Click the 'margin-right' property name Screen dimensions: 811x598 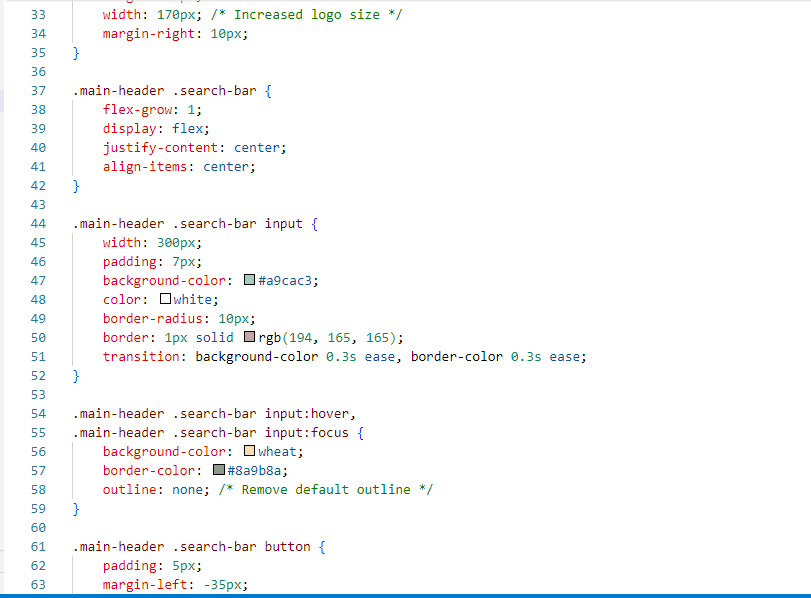coord(149,34)
